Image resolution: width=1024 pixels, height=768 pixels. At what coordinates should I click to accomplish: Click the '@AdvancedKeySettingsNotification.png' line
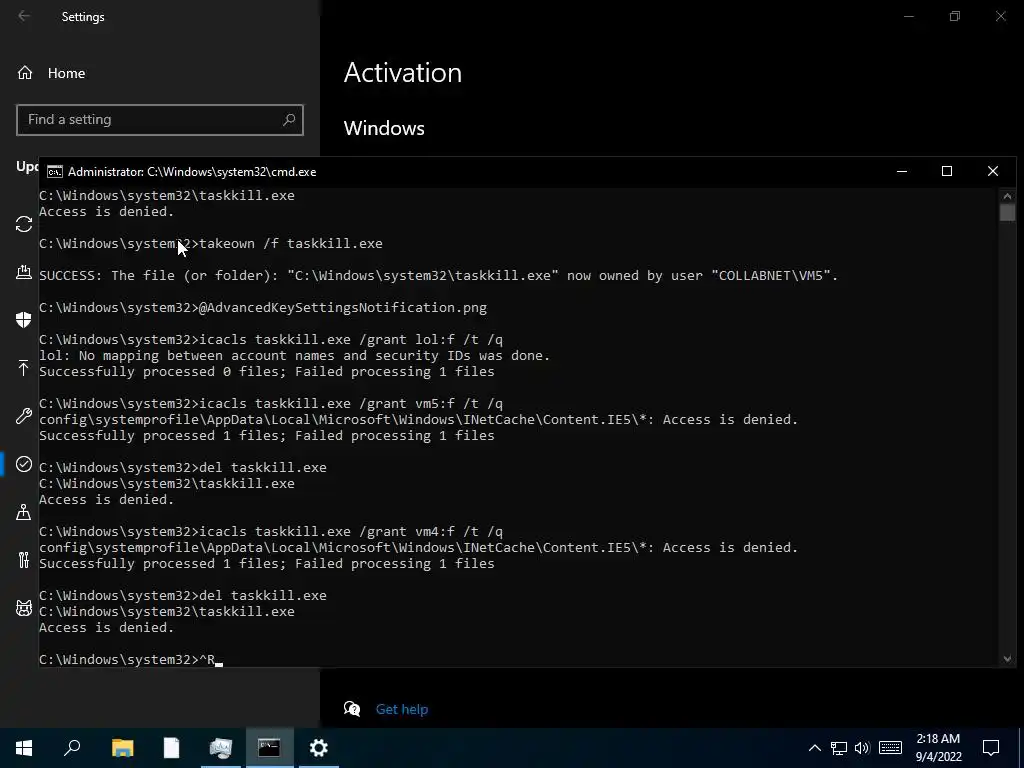(263, 308)
